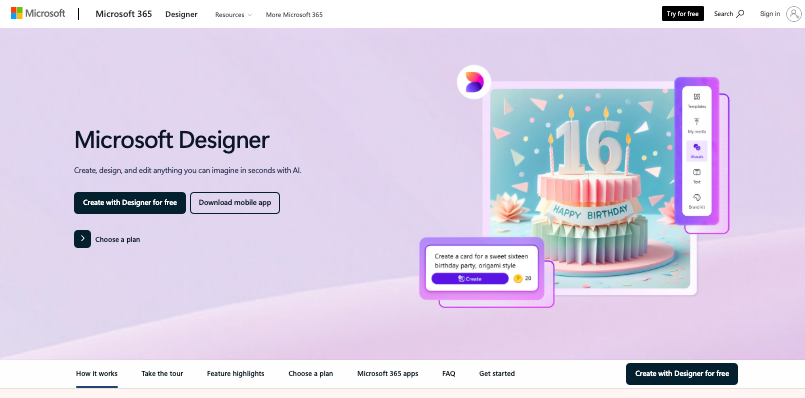Viewport: 805px width, 398px height.
Task: Select the Brand kit icon
Action: coord(697,197)
